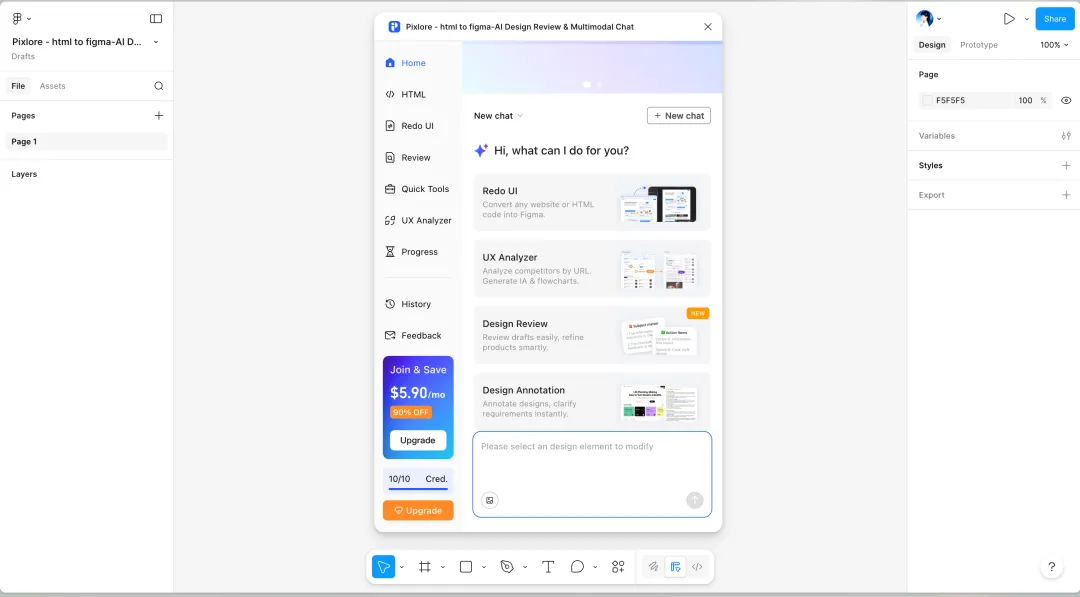Open the Design Annotation card
The width and height of the screenshot is (1080, 597).
tap(592, 400)
